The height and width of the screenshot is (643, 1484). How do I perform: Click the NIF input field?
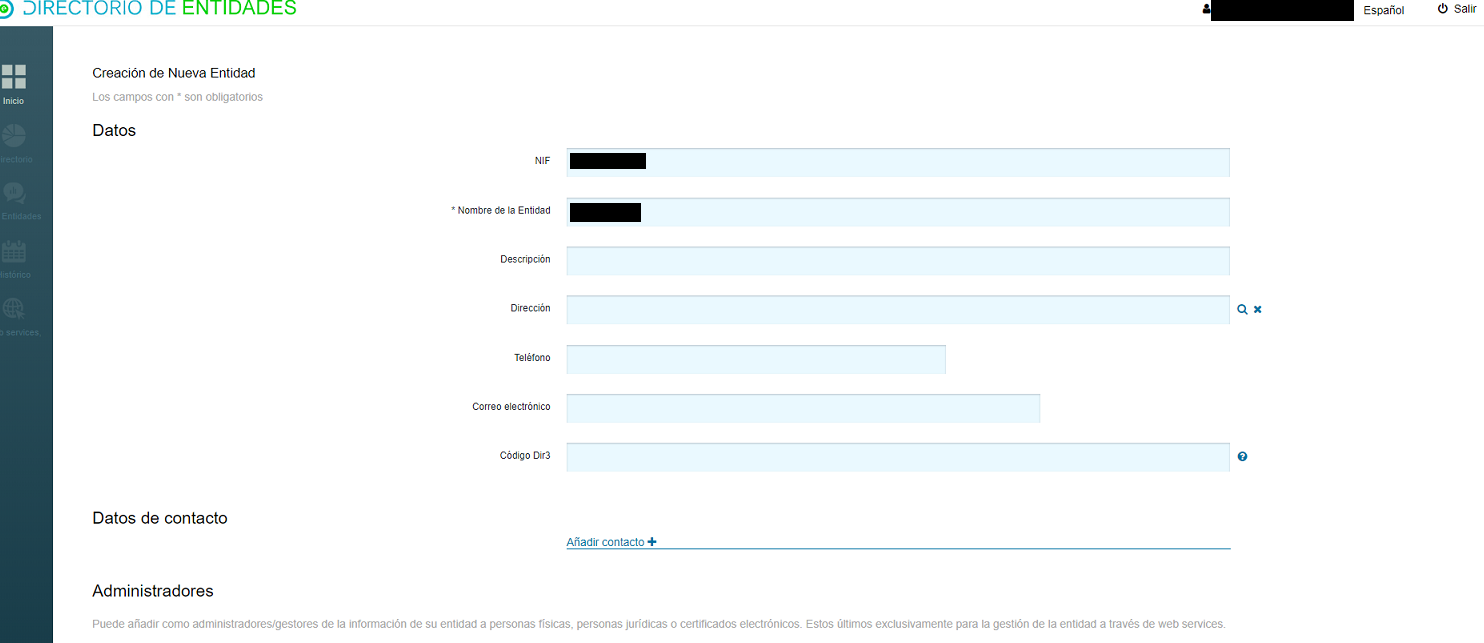coord(897,162)
